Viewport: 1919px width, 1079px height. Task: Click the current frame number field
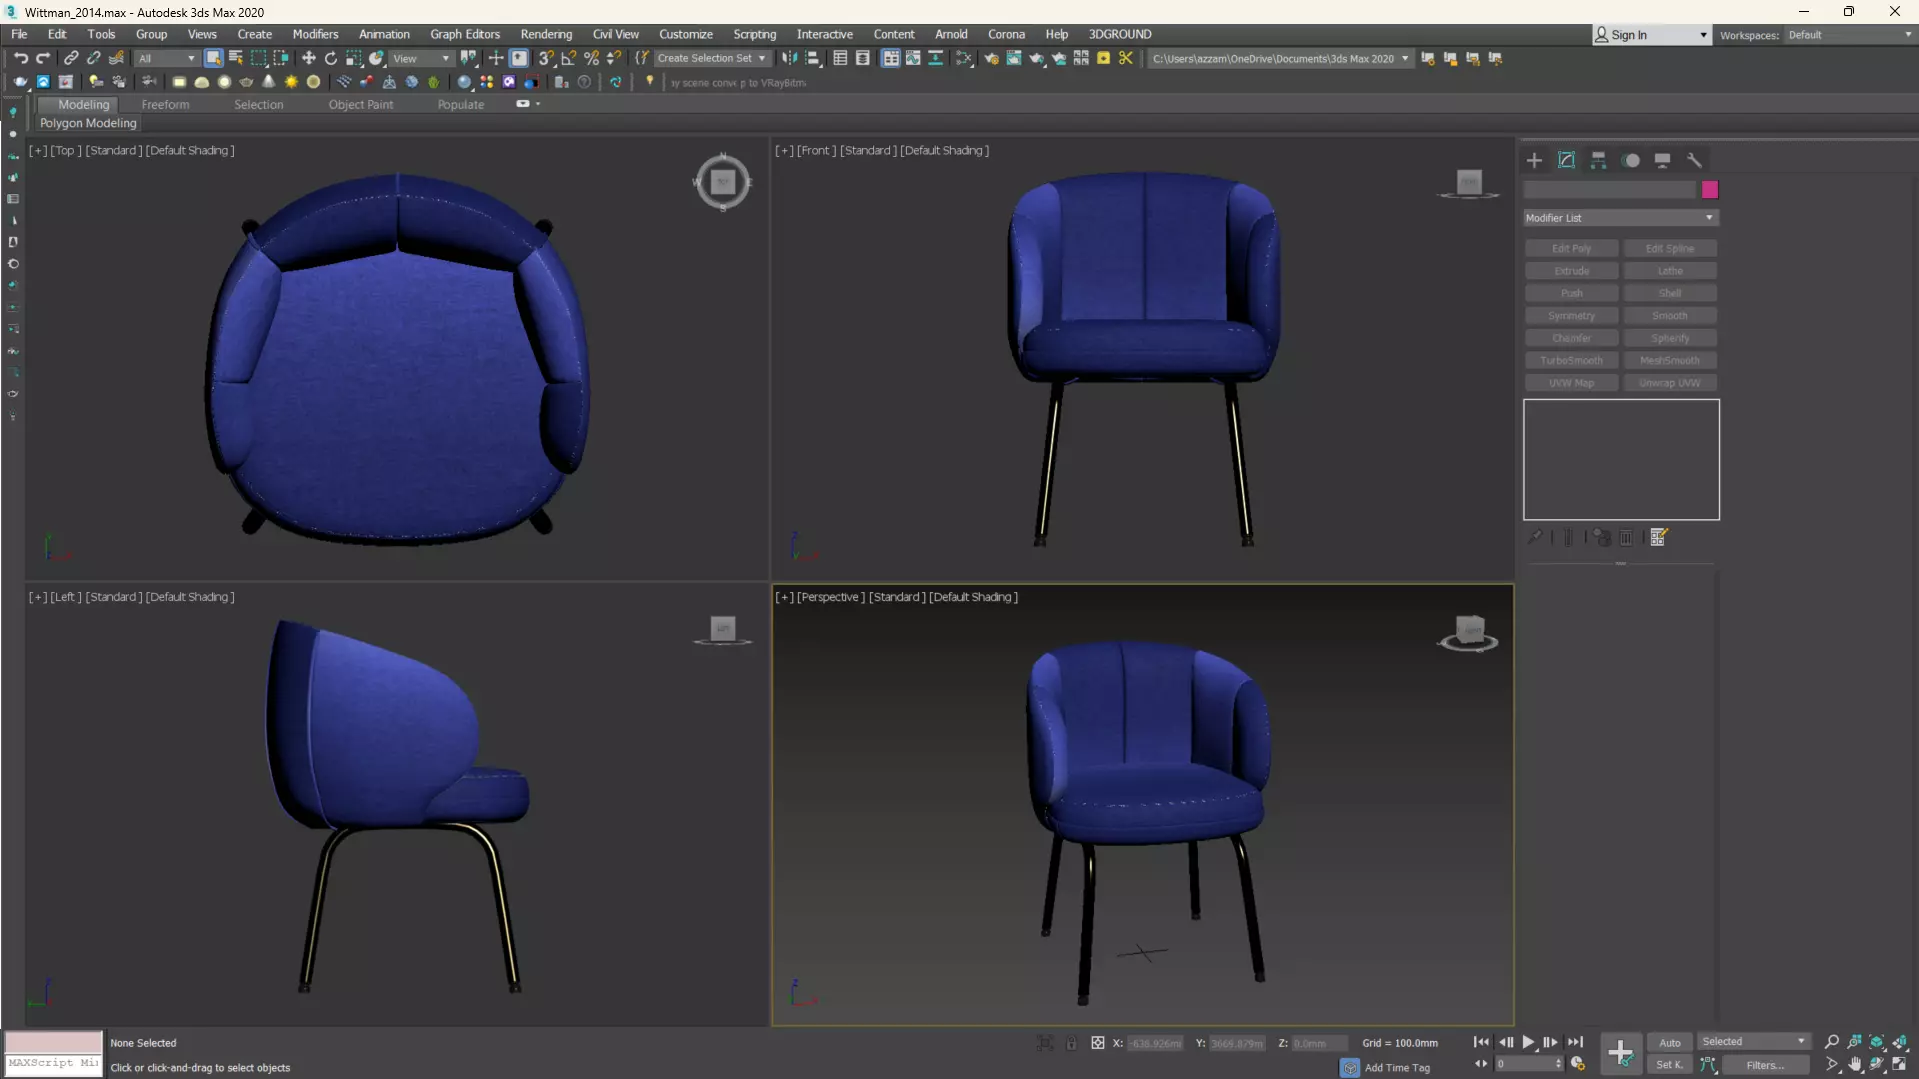point(1528,1065)
